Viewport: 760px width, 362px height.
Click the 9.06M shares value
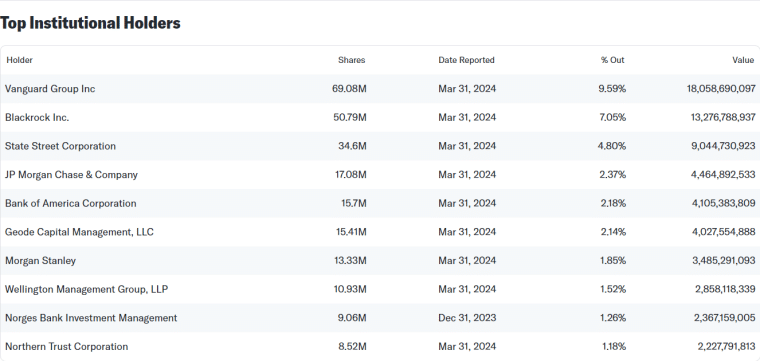(x=353, y=318)
